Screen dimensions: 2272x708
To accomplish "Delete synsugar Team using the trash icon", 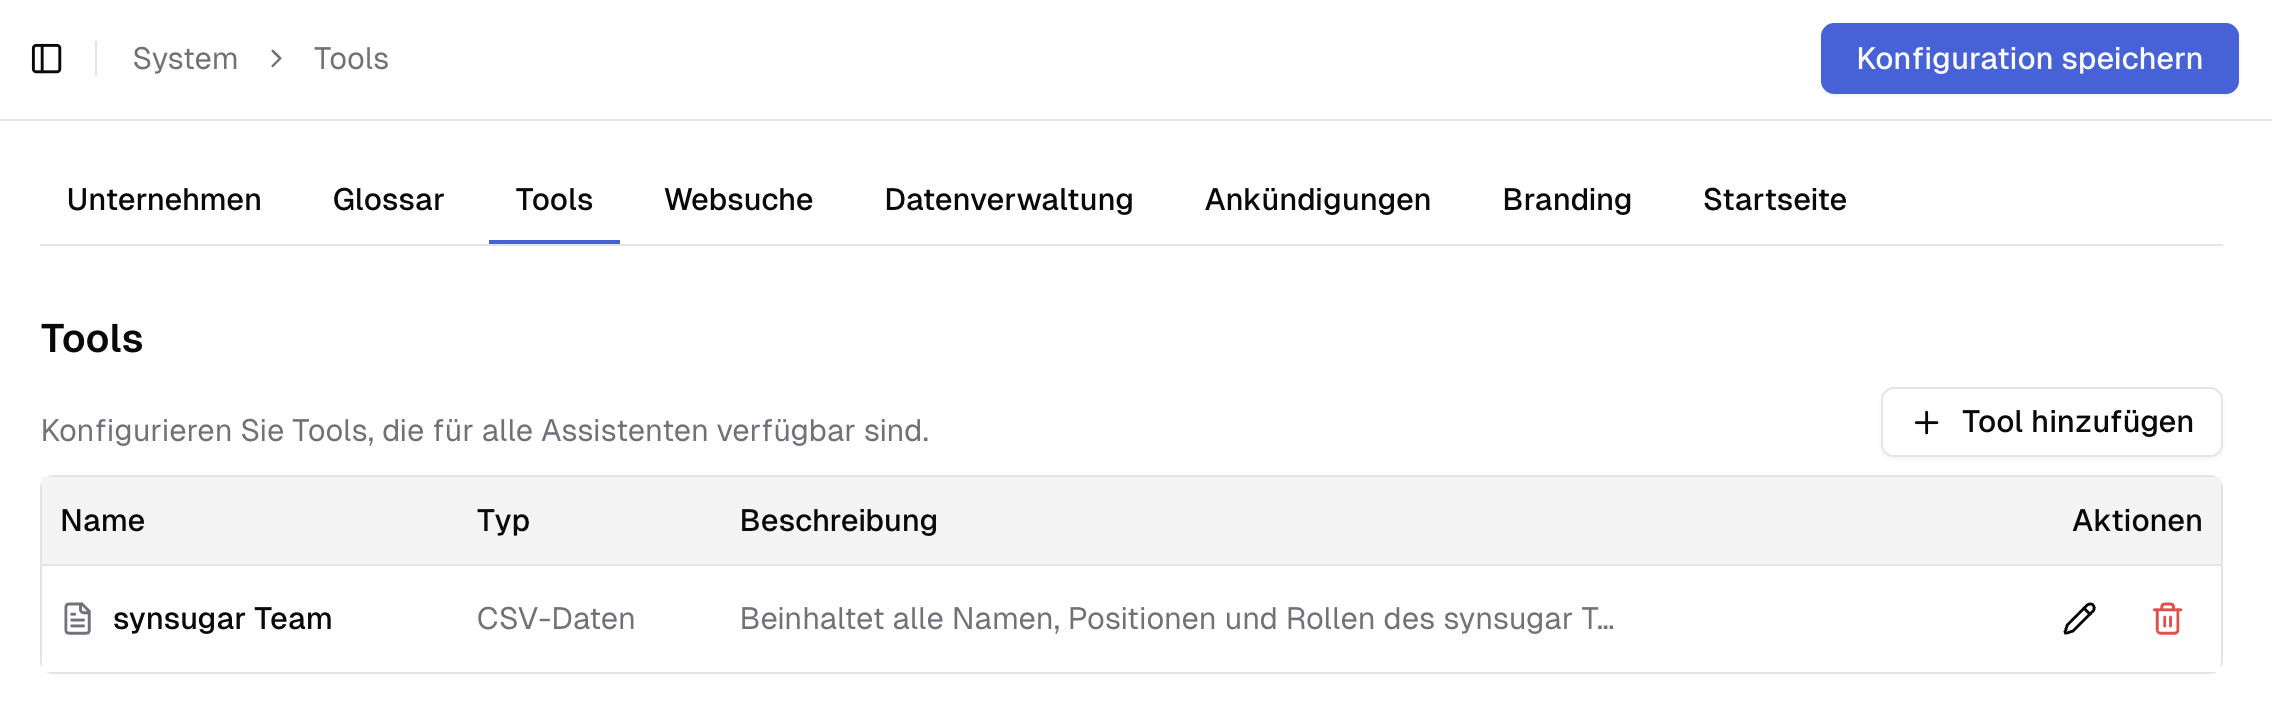I will tap(2166, 618).
